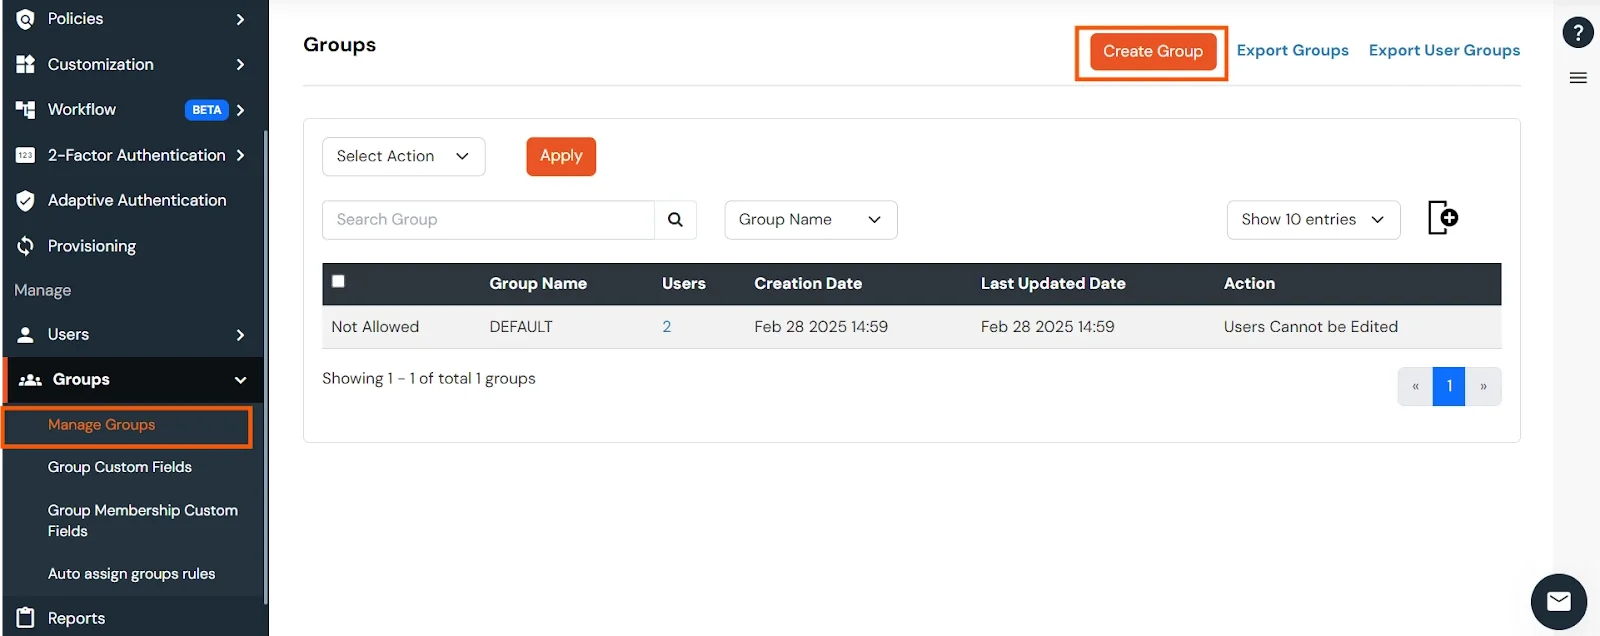Click the Last Updated Date column header
The image size is (1600, 636).
tap(1053, 284)
